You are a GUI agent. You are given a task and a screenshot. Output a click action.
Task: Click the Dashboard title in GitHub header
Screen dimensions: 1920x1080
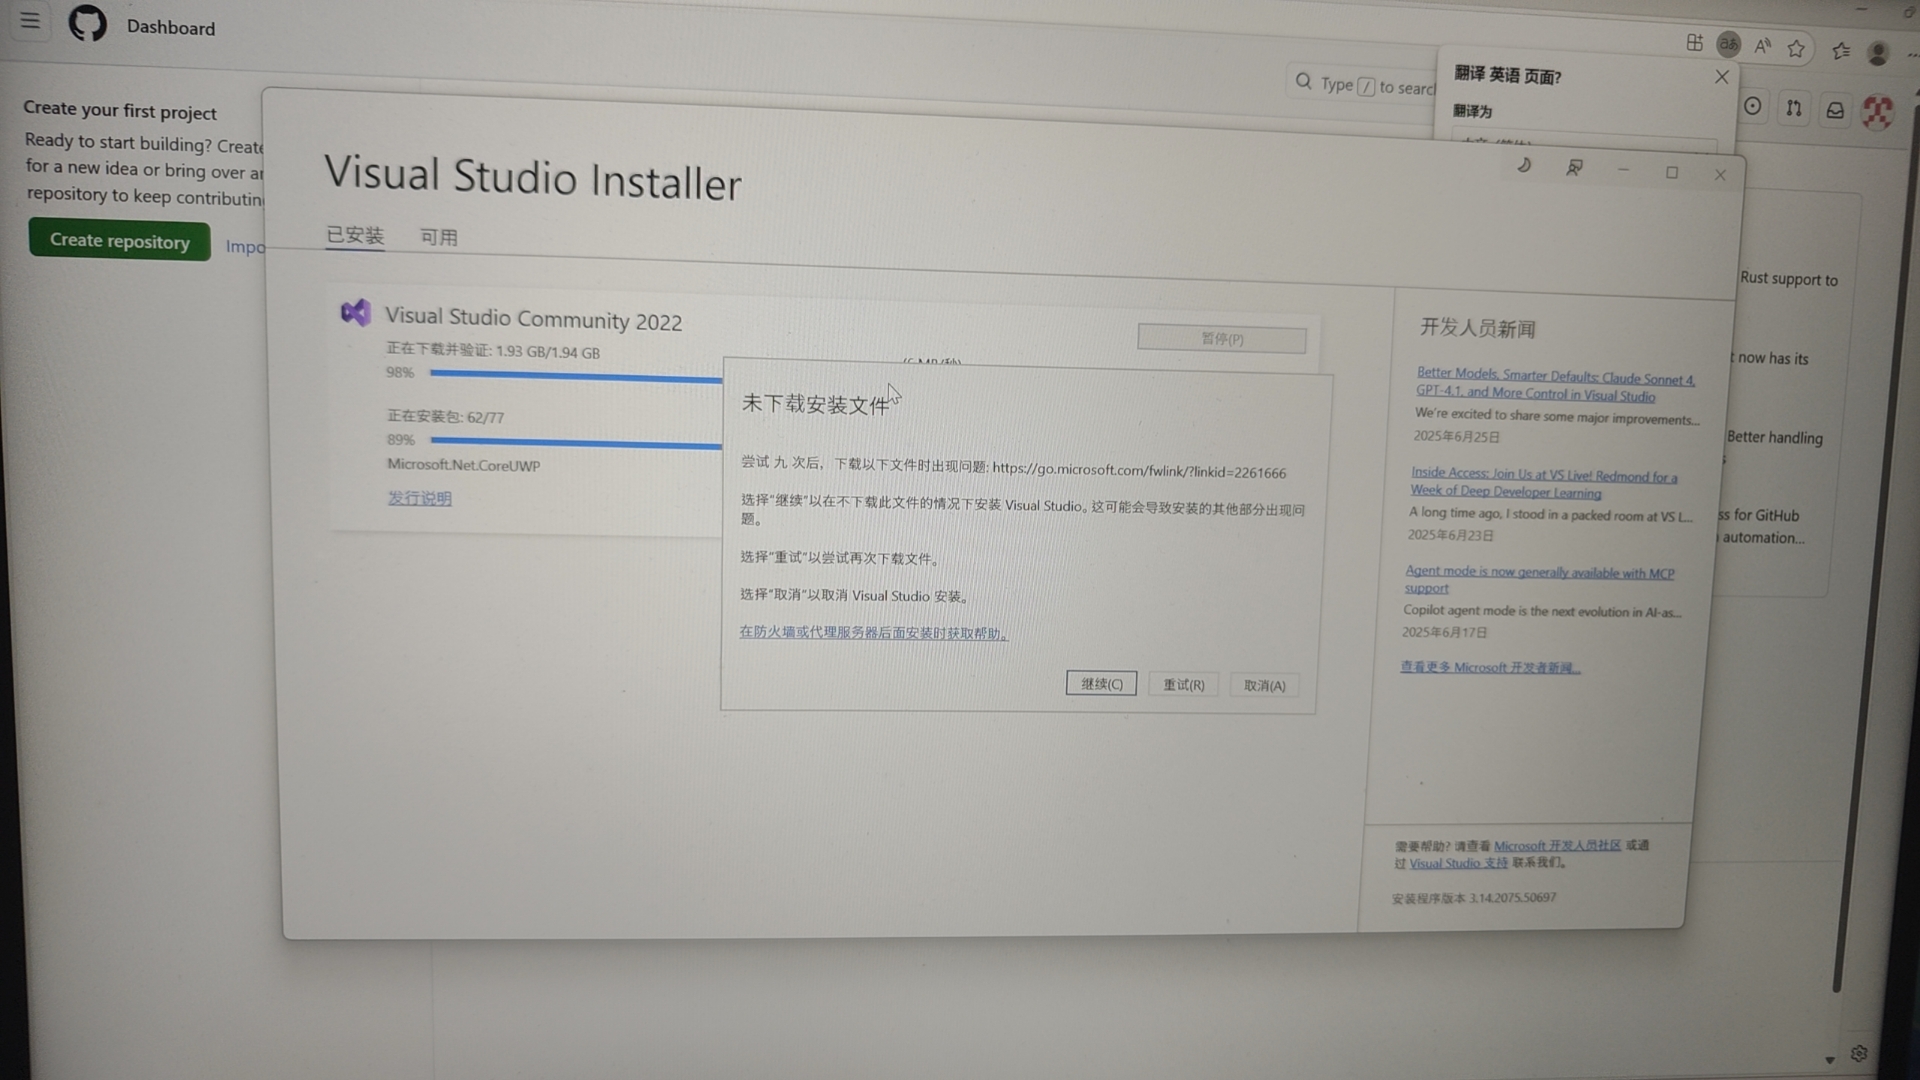[x=171, y=28]
